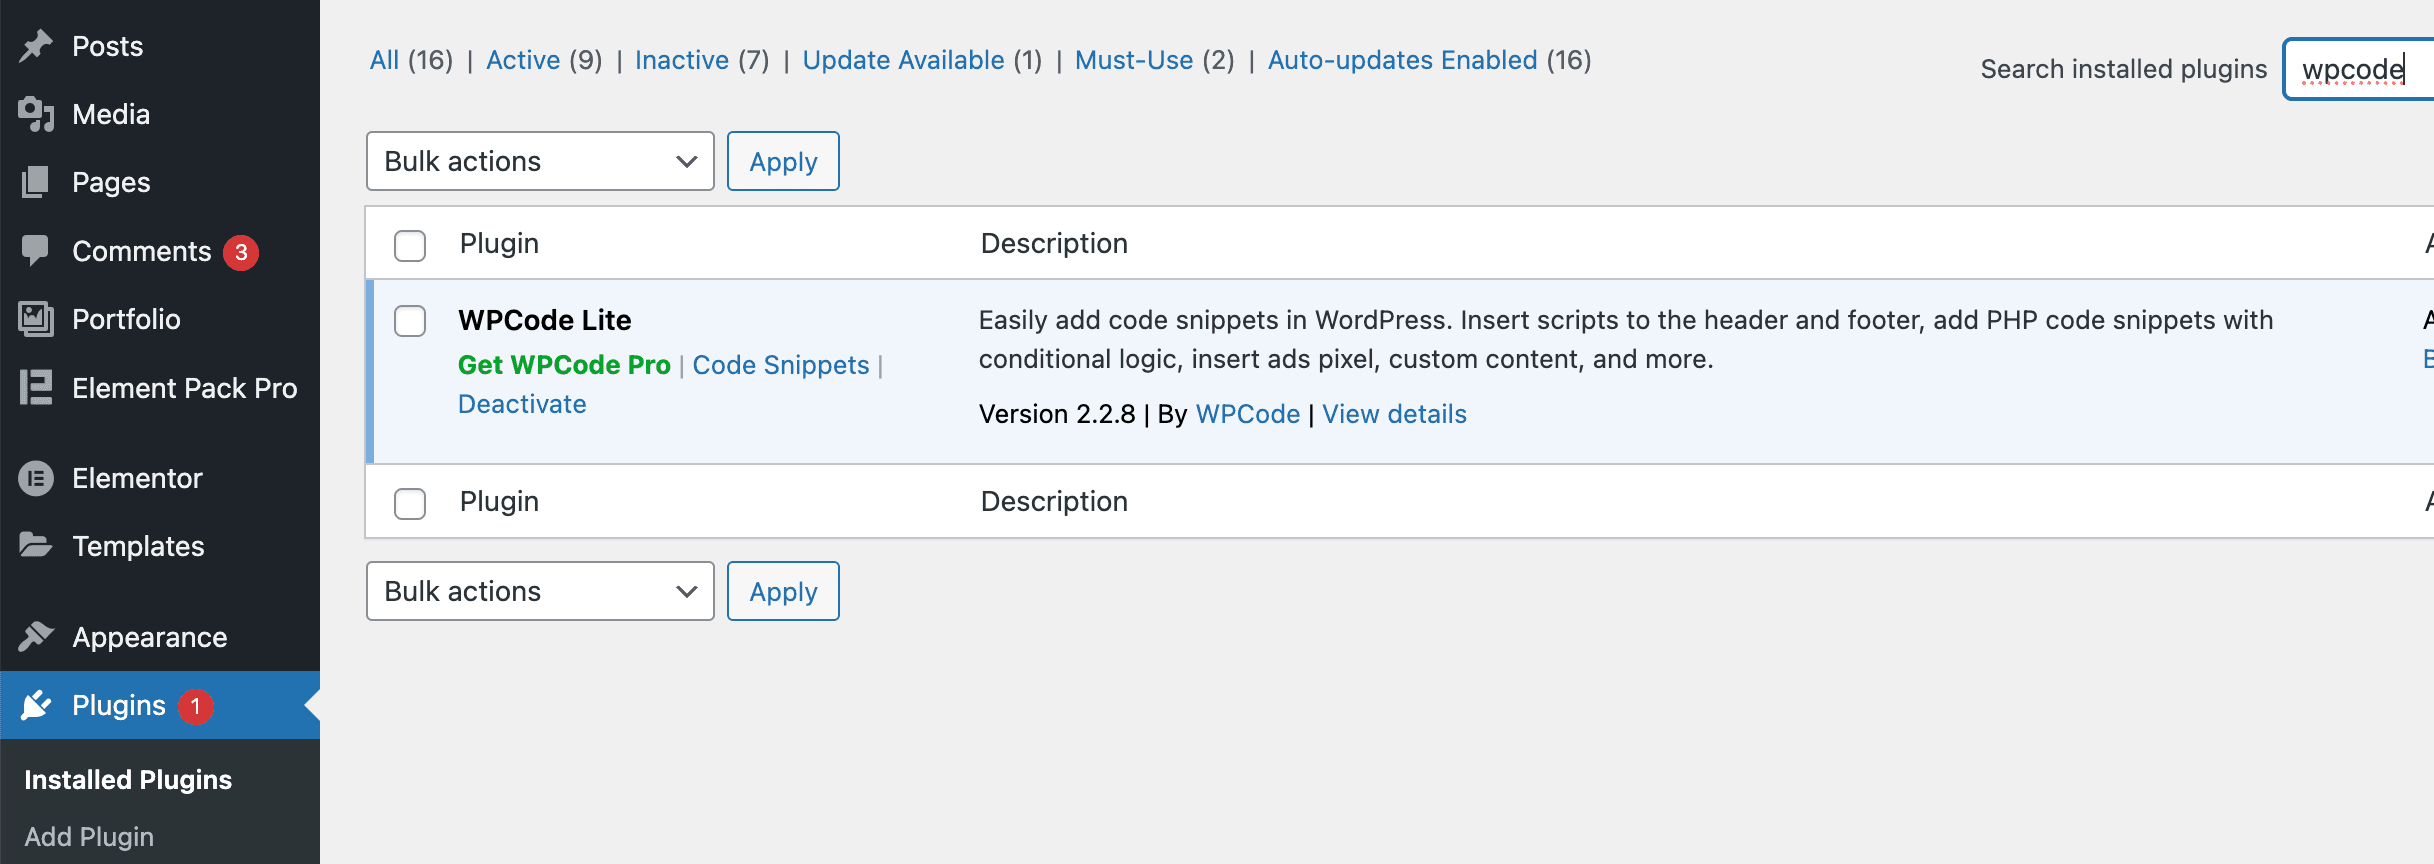Open the Must-Use plugins list
The width and height of the screenshot is (2434, 864).
(1135, 59)
